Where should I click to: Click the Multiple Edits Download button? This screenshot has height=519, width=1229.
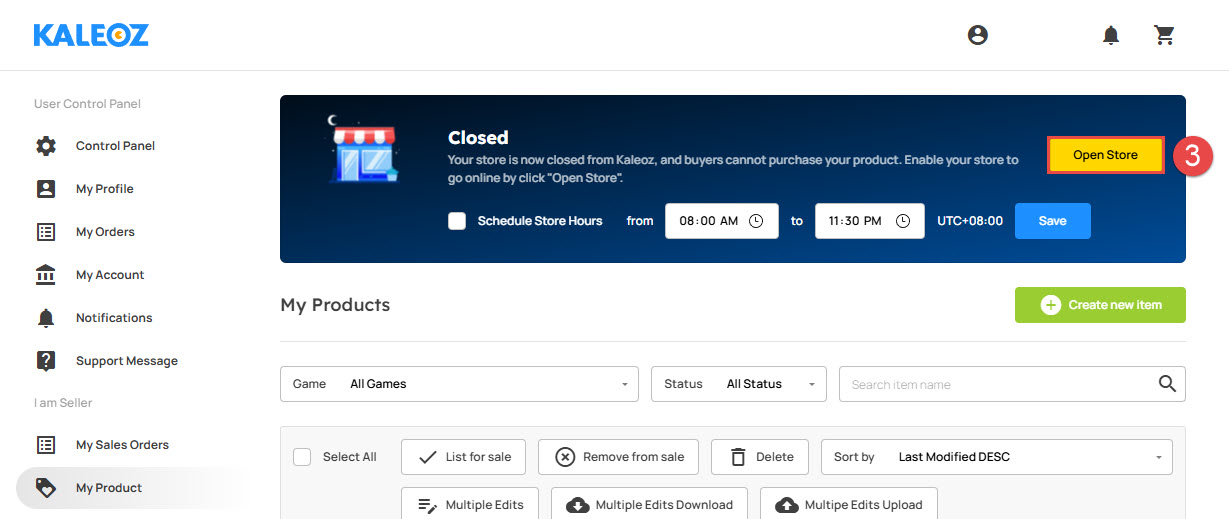(650, 504)
